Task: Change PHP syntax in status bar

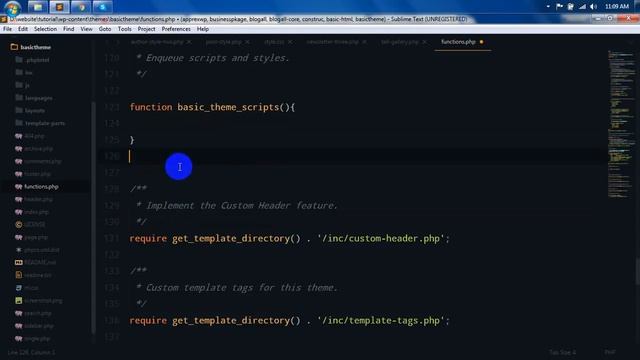Action: 610,352
